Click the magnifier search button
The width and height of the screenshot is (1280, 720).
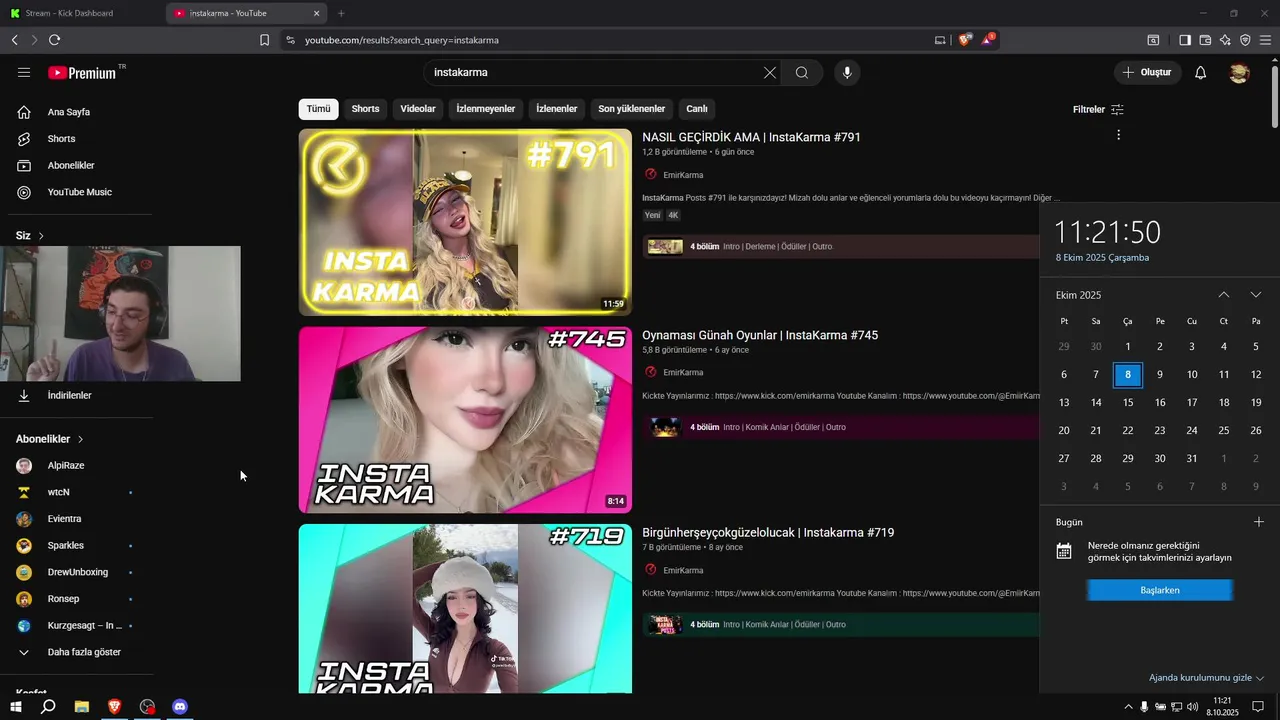click(802, 73)
